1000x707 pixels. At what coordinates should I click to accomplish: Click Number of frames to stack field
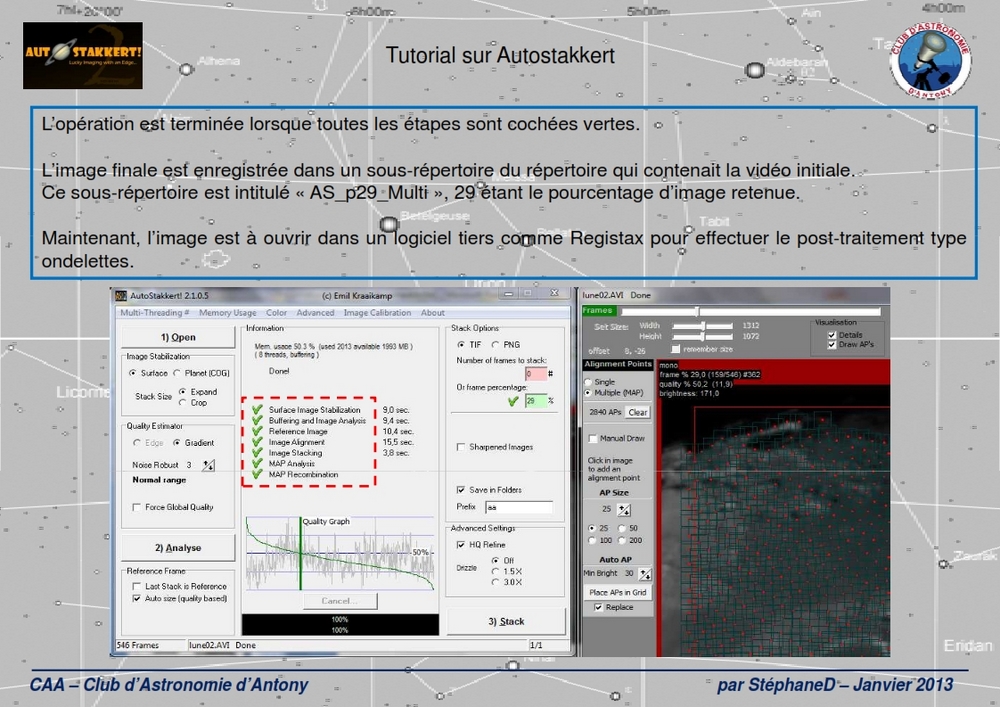(536, 374)
